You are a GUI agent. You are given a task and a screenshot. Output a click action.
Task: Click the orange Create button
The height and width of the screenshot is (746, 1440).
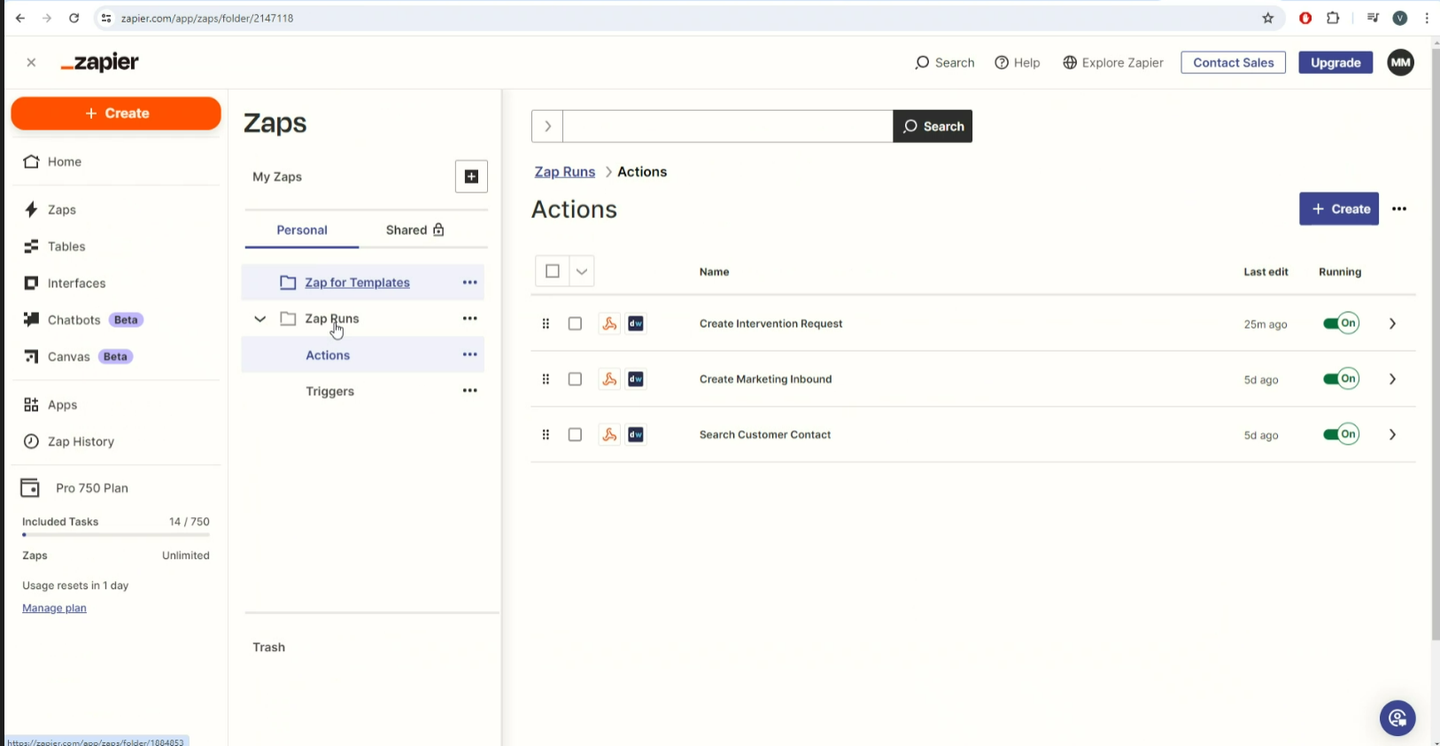coord(116,113)
